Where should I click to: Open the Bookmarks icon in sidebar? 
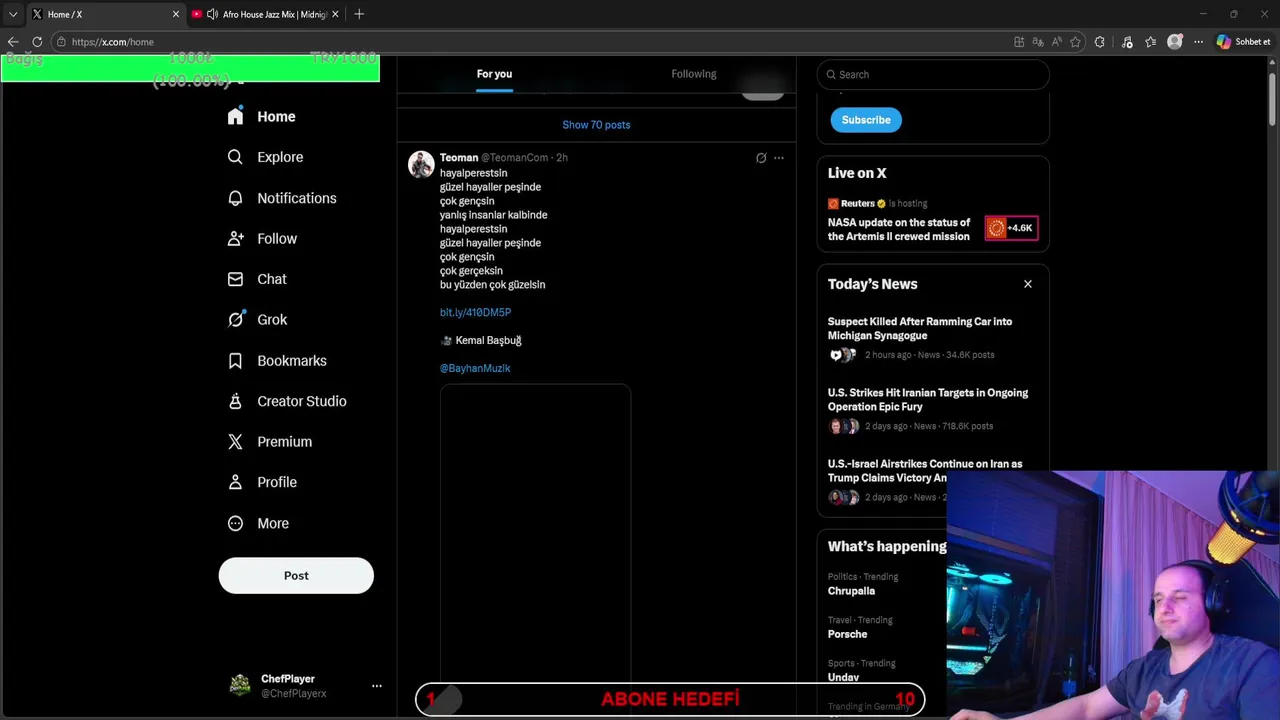click(x=235, y=361)
